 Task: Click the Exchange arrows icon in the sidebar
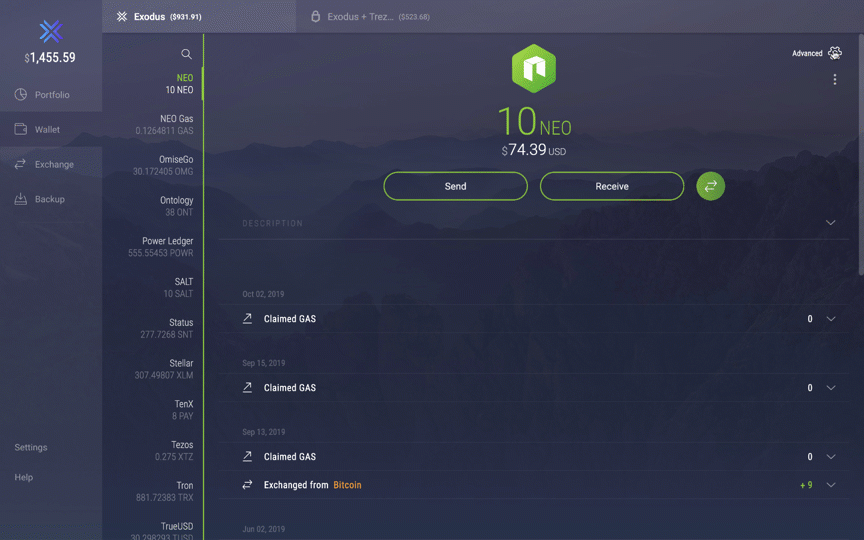coord(20,164)
